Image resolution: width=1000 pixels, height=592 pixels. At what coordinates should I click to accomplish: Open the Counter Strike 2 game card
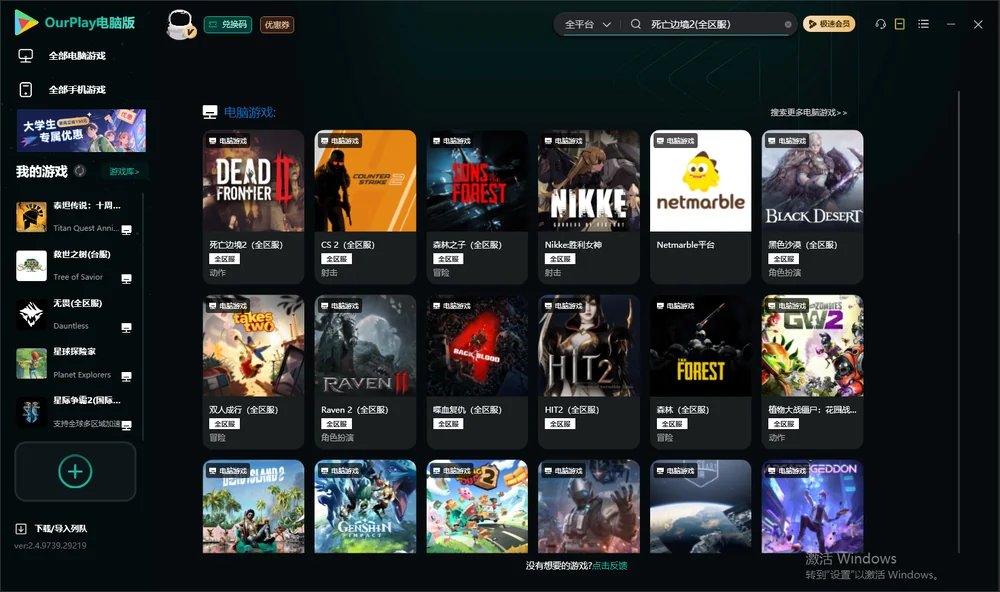(365, 207)
